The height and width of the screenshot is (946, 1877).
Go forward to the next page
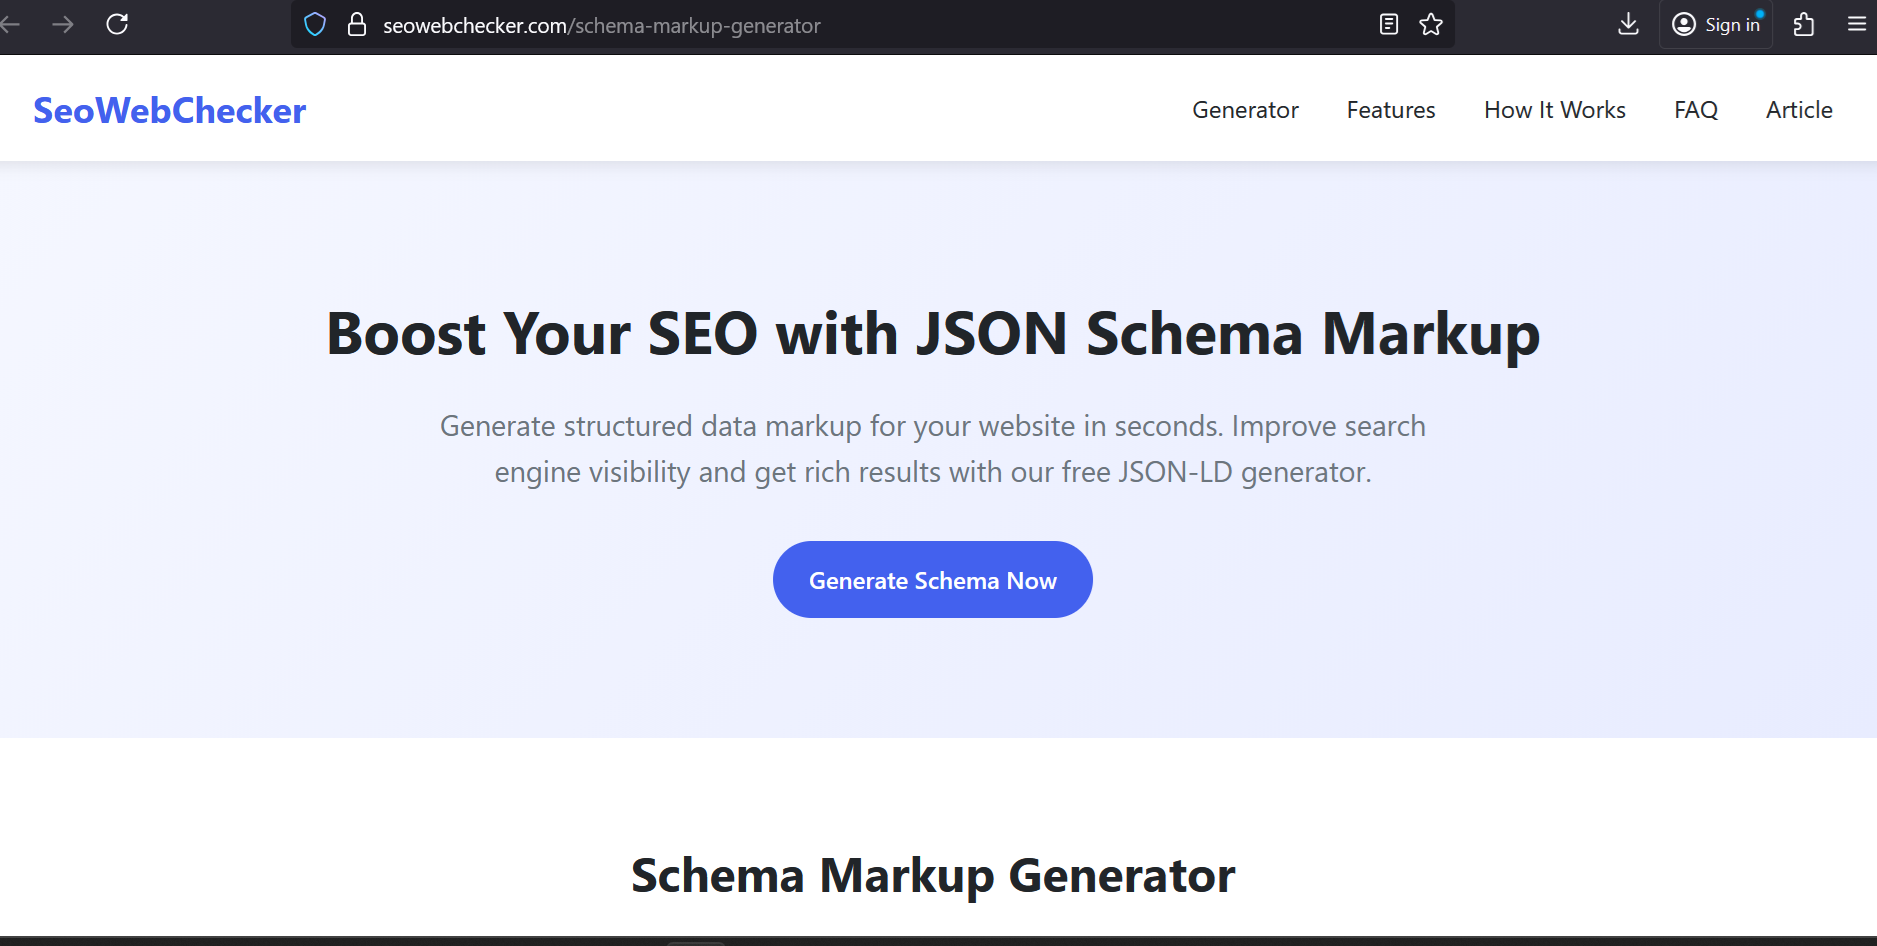point(63,24)
